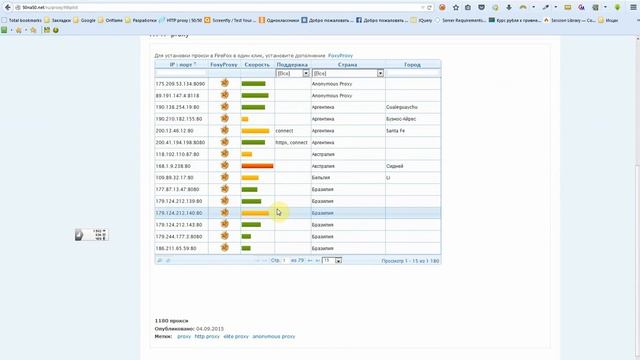
Task: Go back with browser back arrow
Action: pyautogui.click(x=7, y=7)
